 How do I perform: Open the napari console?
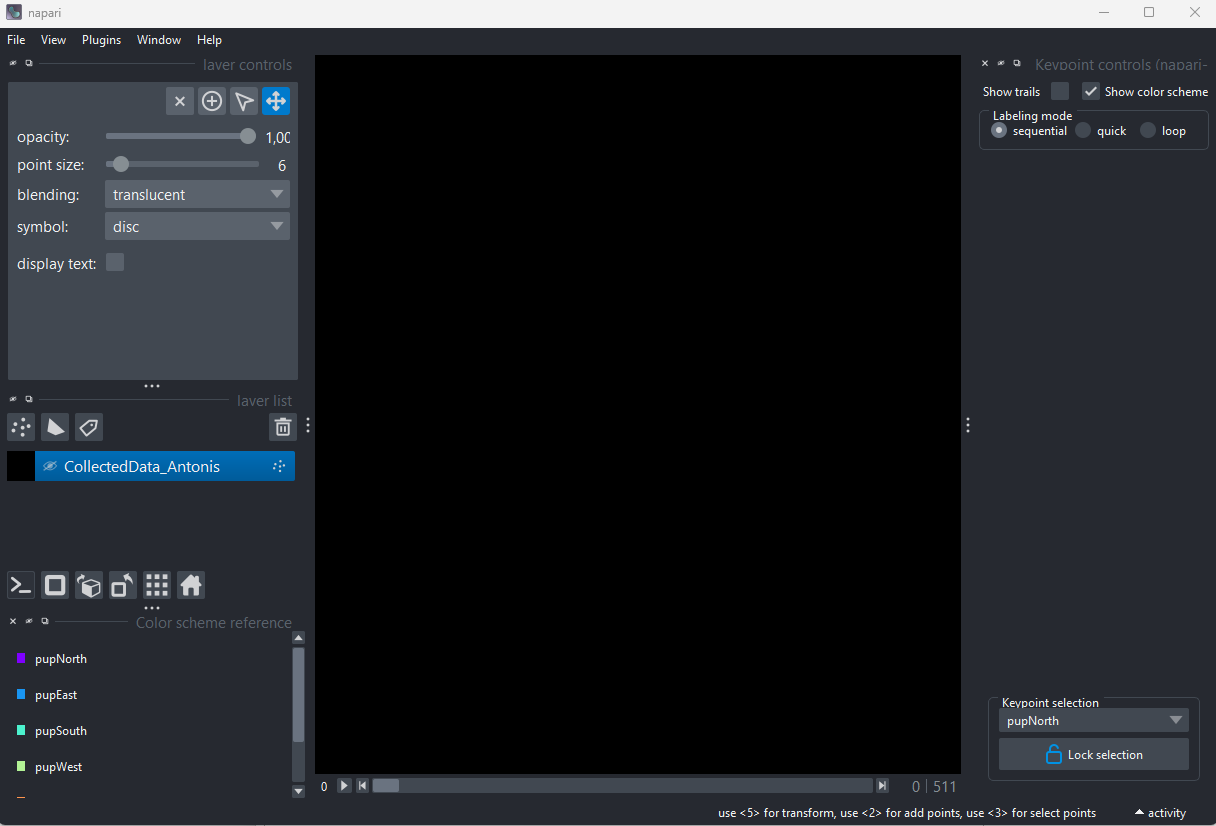tap(20, 585)
